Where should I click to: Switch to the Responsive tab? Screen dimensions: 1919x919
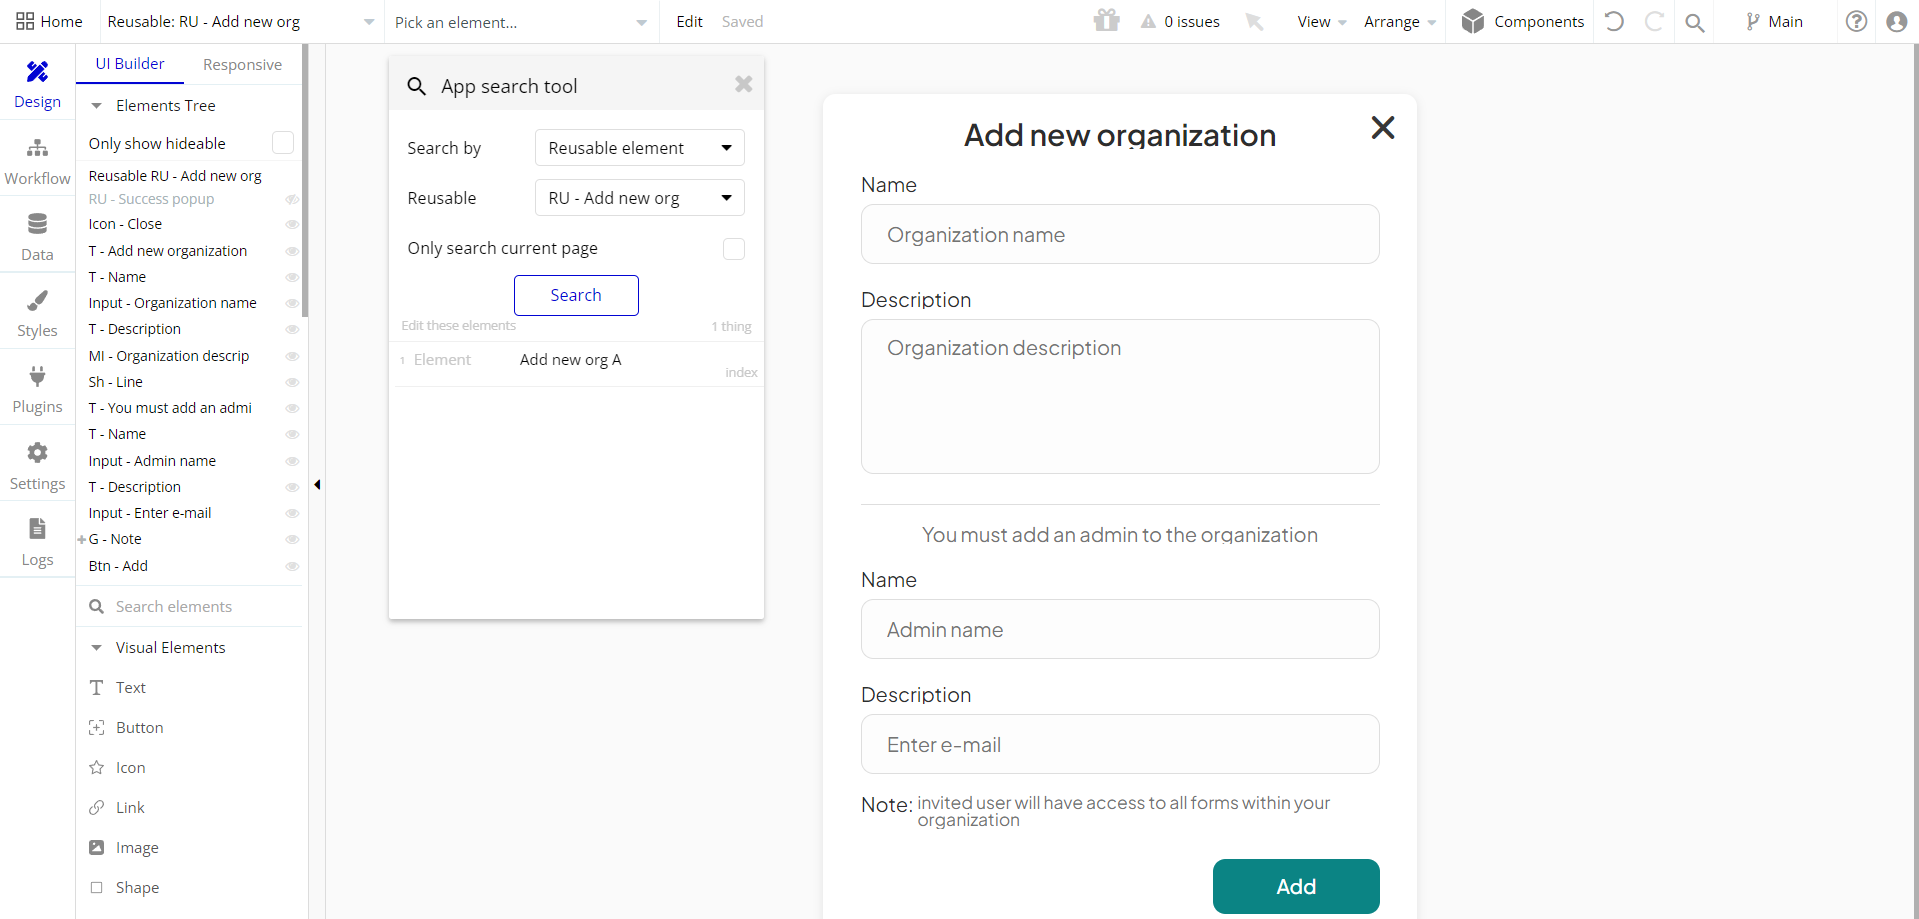pos(242,65)
